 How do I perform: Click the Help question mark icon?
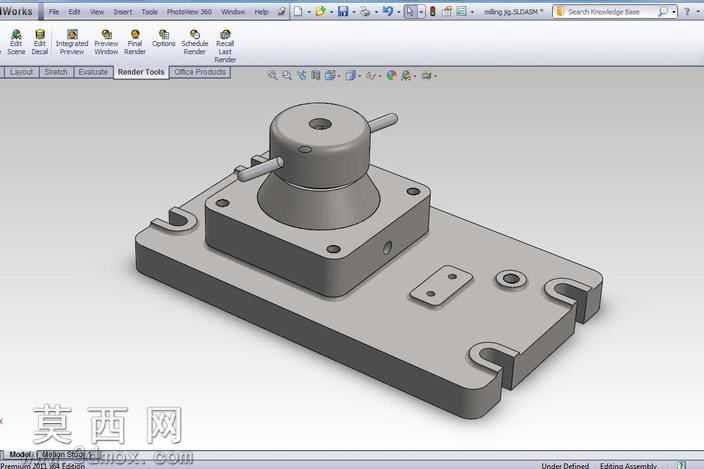(x=686, y=12)
